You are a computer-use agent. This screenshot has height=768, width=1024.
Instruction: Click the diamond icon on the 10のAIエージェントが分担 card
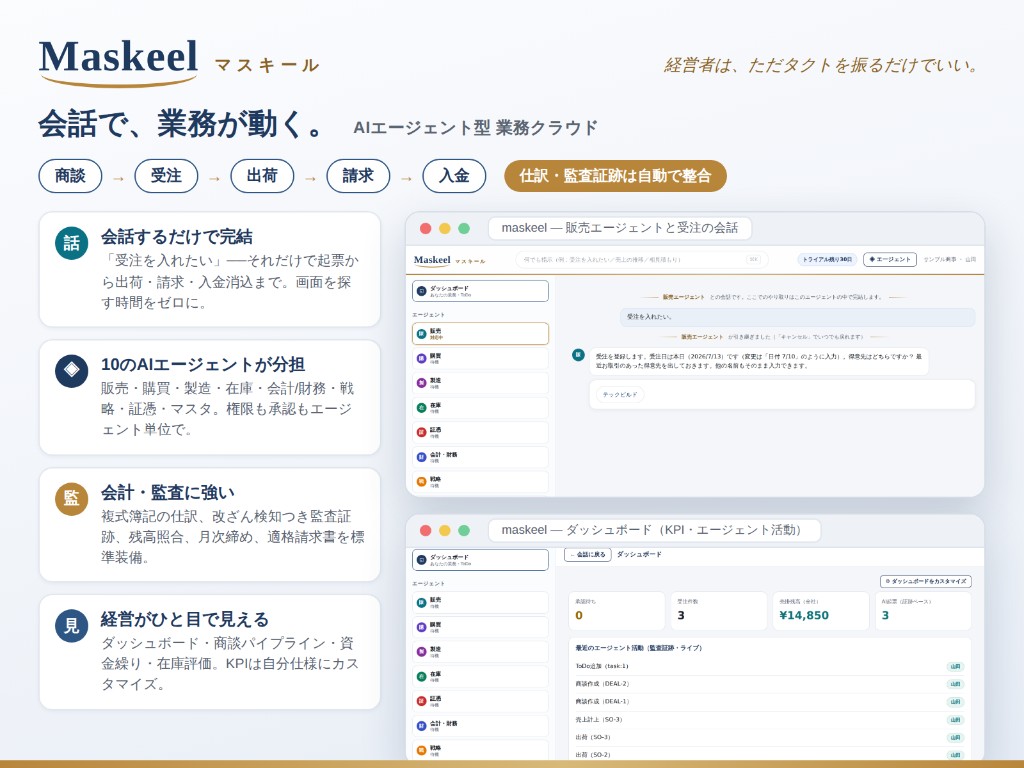[72, 370]
